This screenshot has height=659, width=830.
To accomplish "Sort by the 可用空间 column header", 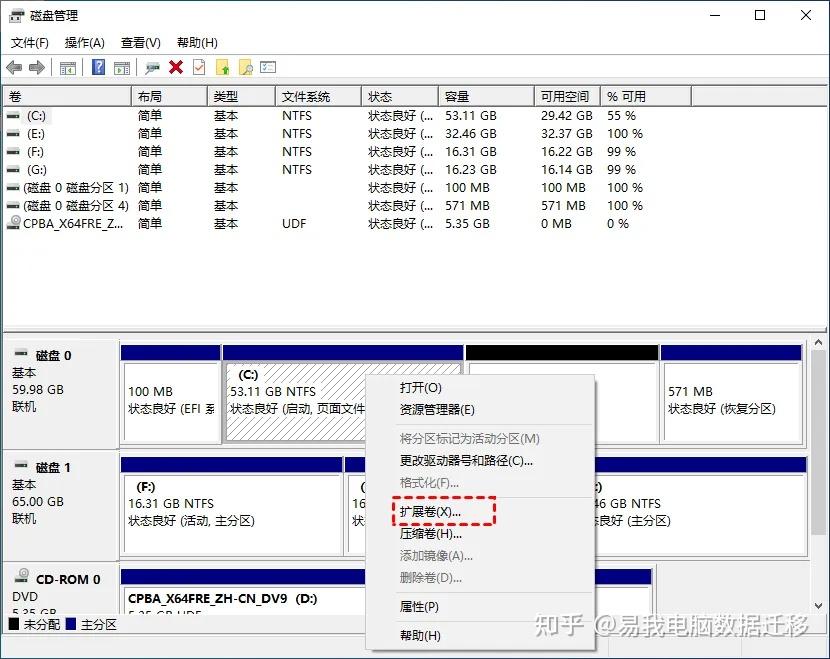I will (567, 96).
